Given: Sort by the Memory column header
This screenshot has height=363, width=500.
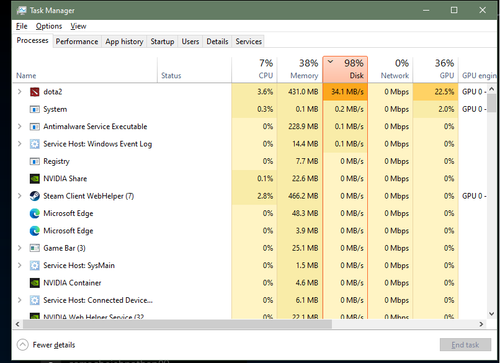Looking at the screenshot, I should click(x=300, y=70).
